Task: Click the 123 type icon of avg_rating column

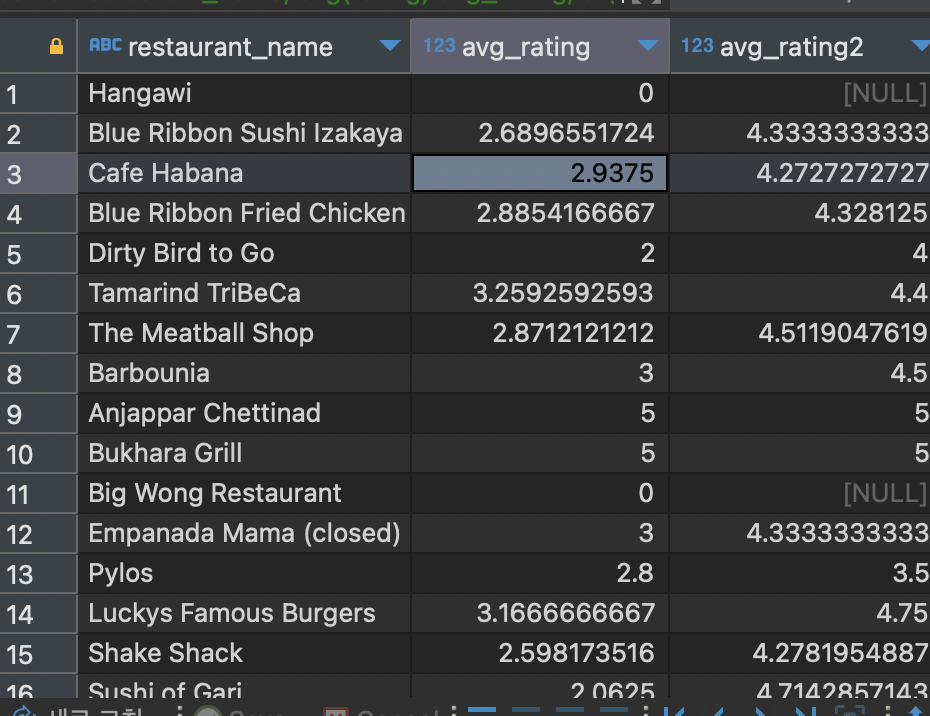Action: tap(439, 45)
